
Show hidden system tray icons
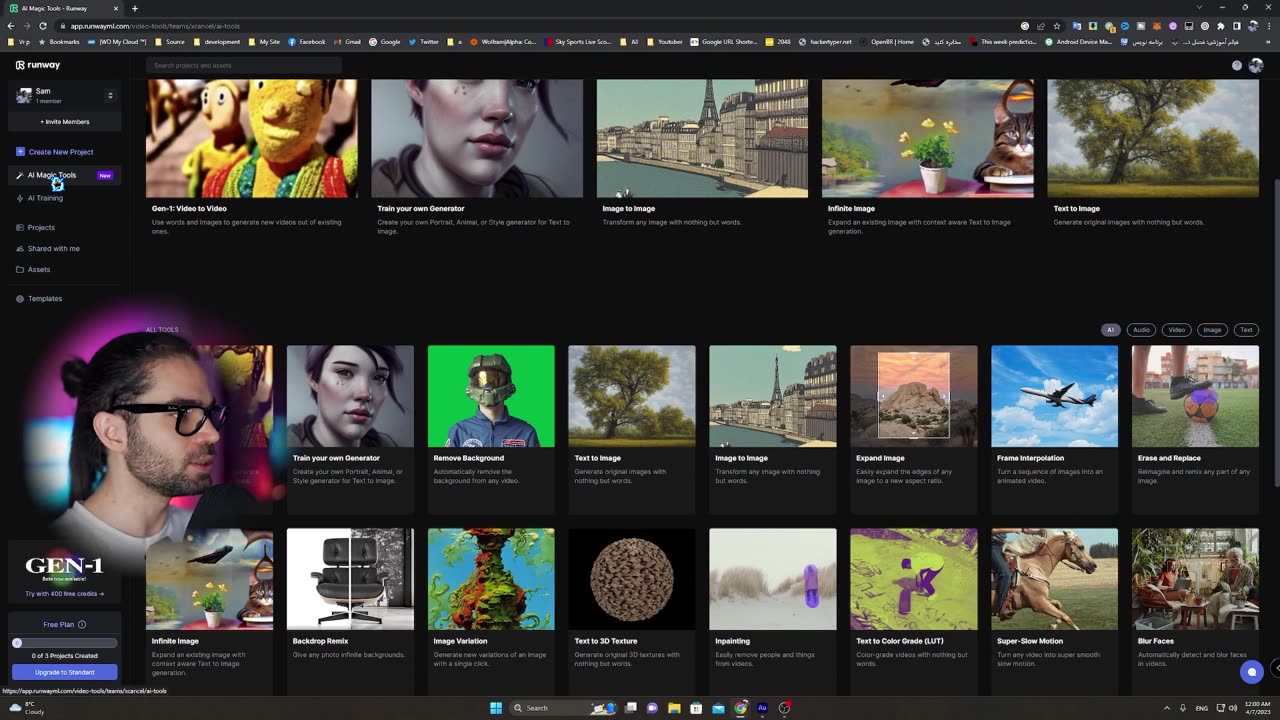coord(1167,708)
